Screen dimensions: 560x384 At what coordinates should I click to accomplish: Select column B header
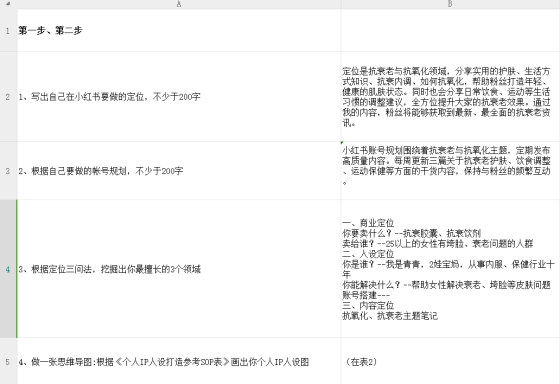[x=450, y=4]
